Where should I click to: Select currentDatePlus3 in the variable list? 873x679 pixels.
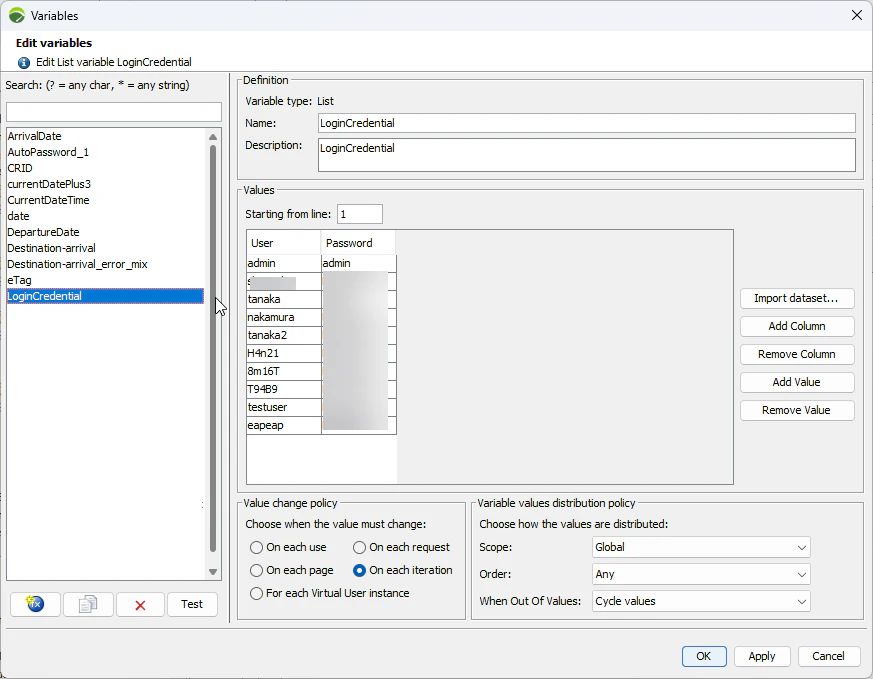(x=105, y=184)
